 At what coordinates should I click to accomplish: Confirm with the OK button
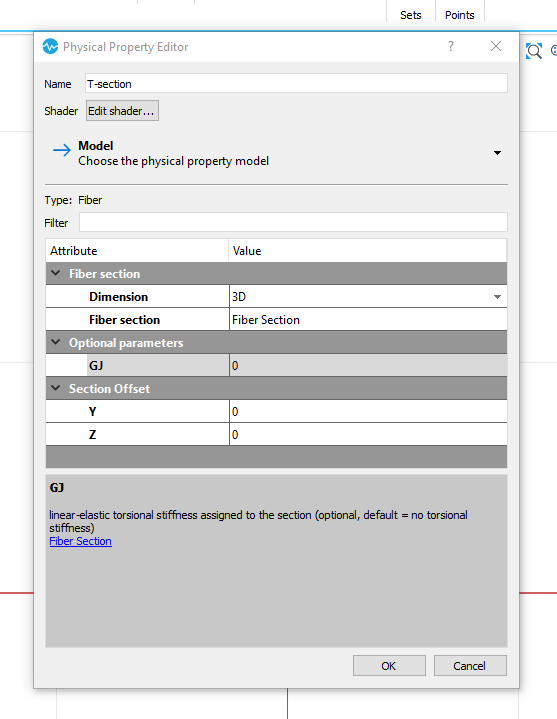[x=389, y=665]
